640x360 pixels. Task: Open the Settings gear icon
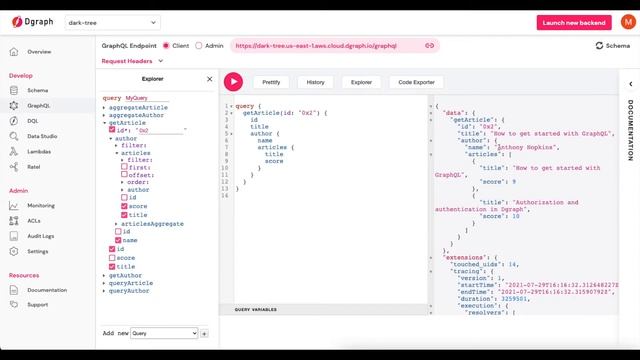[14, 251]
